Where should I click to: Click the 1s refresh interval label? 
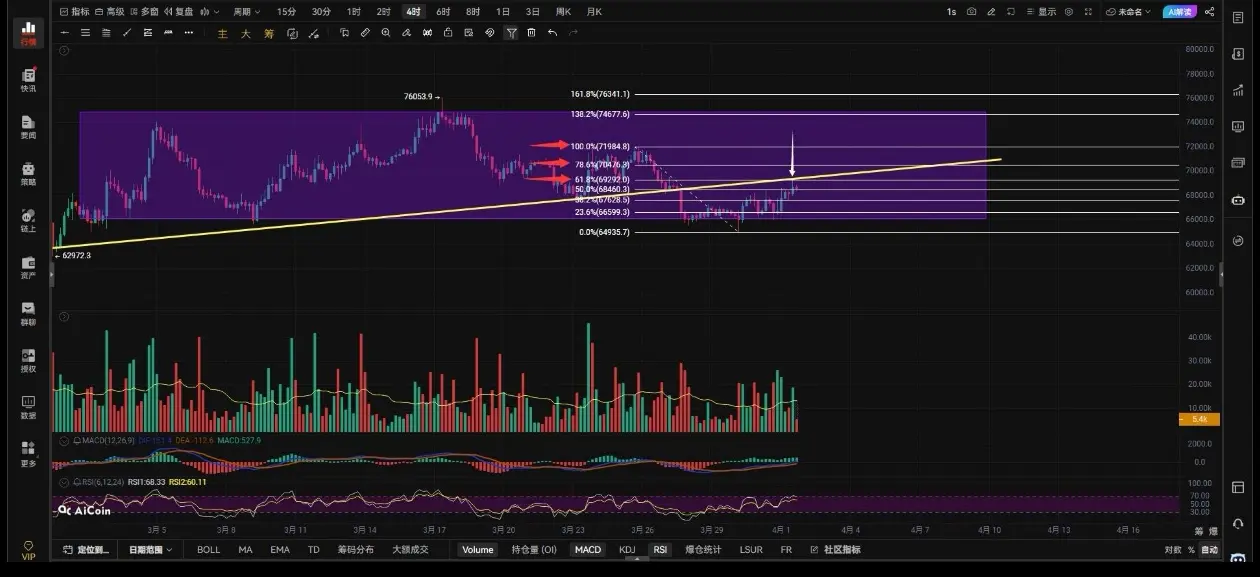pos(951,12)
